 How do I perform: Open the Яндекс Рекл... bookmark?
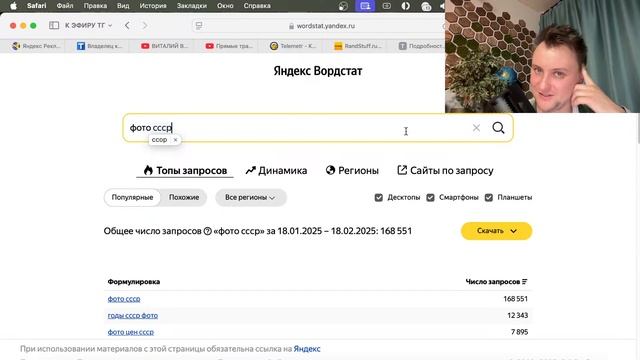coord(36,46)
